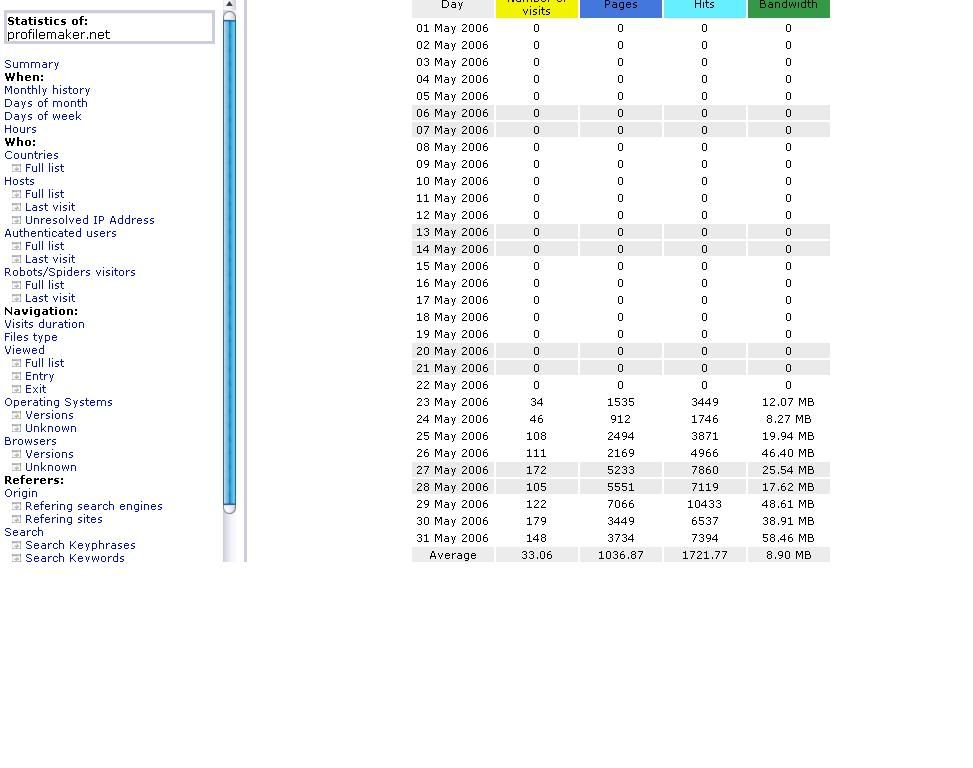This screenshot has height=768, width=973.
Task: Open Search report link
Action: tap(24, 532)
